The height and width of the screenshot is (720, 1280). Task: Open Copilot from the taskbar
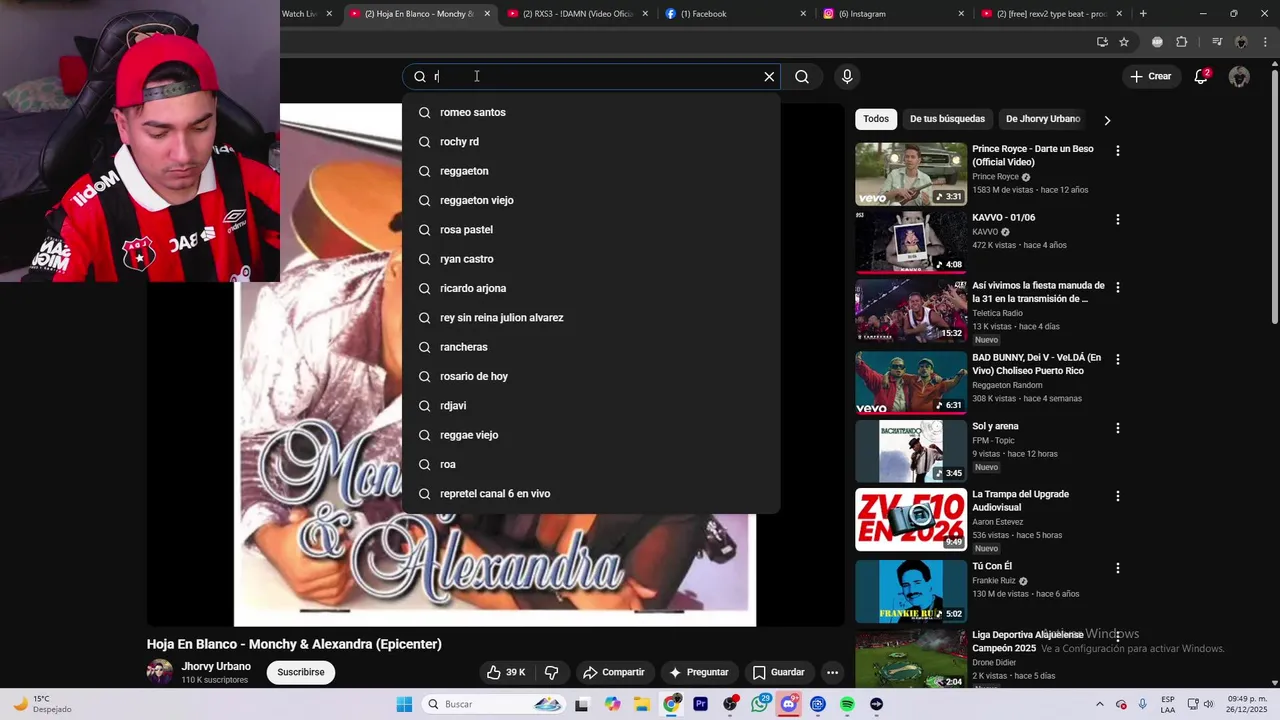[612, 704]
